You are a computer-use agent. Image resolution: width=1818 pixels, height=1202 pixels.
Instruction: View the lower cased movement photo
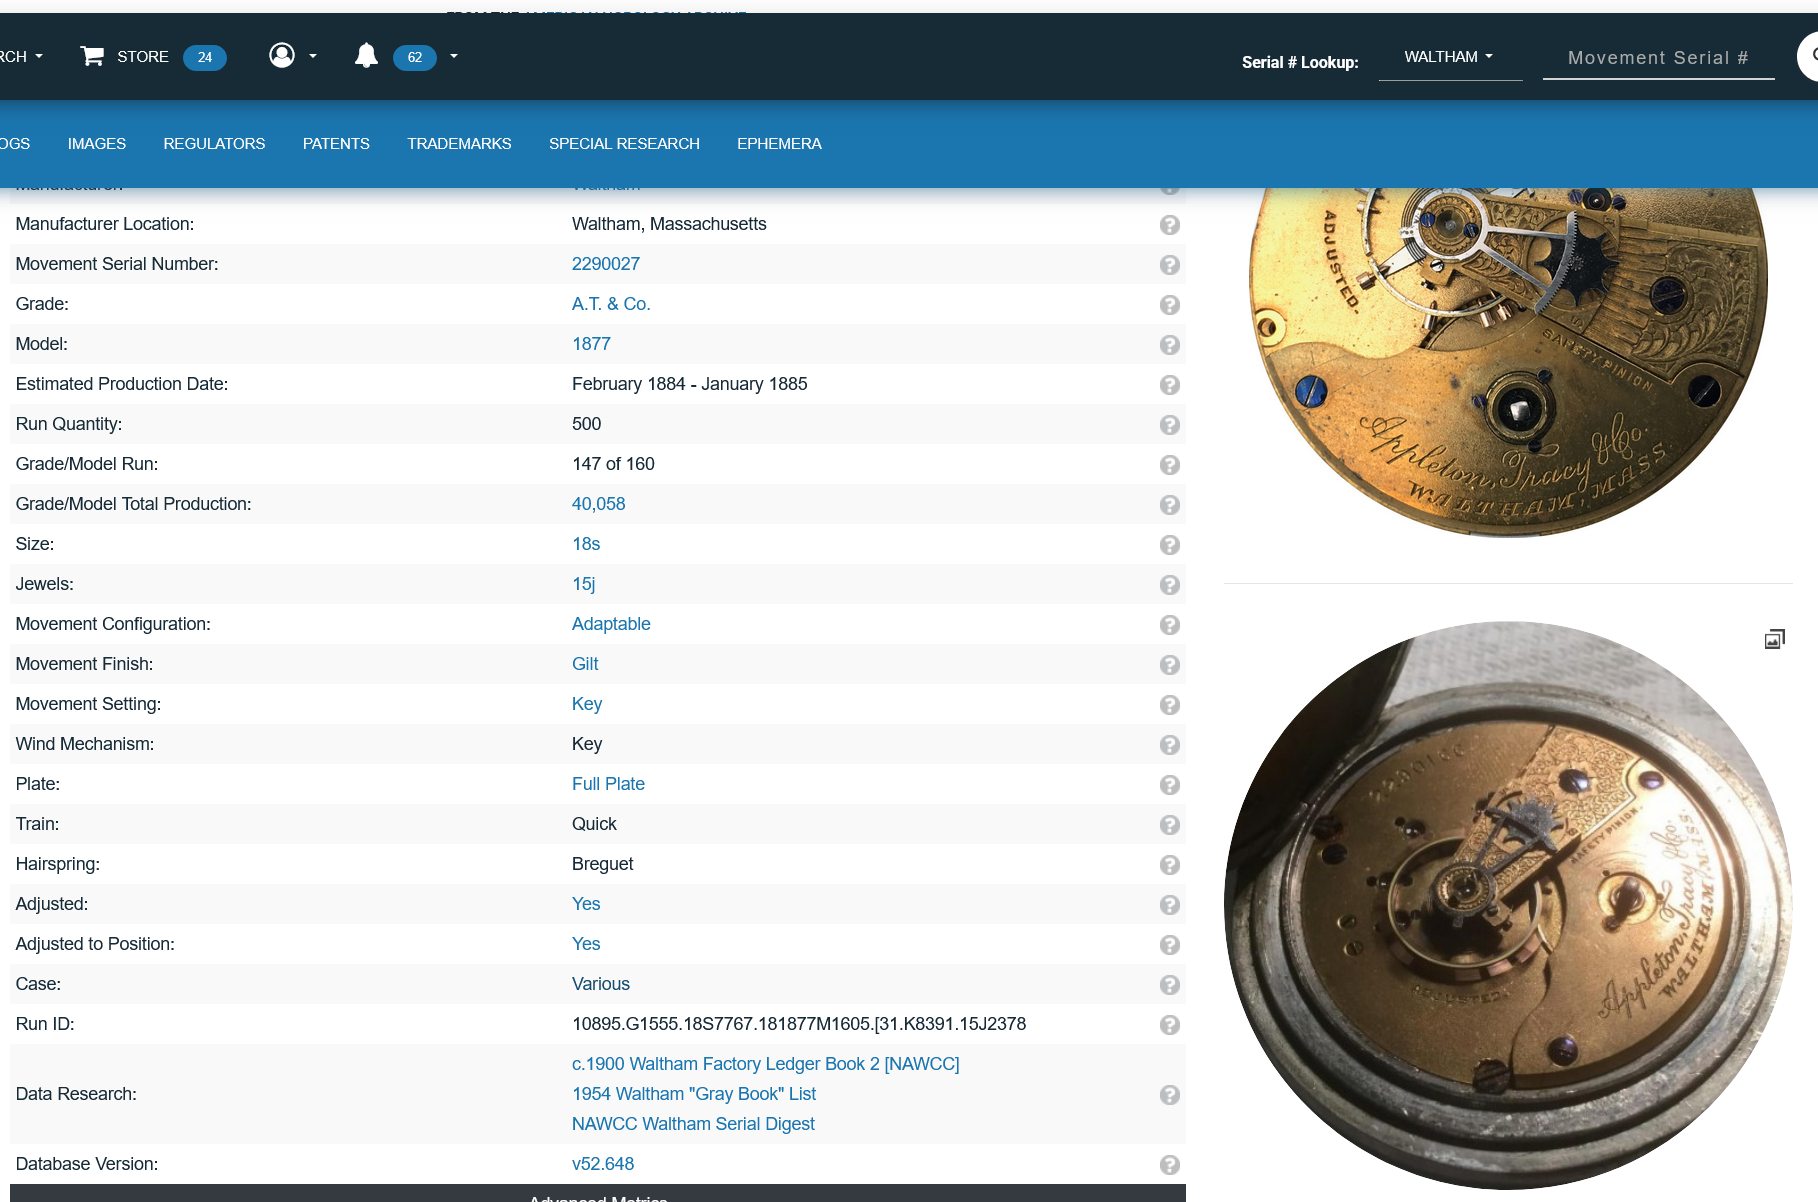[1508, 905]
